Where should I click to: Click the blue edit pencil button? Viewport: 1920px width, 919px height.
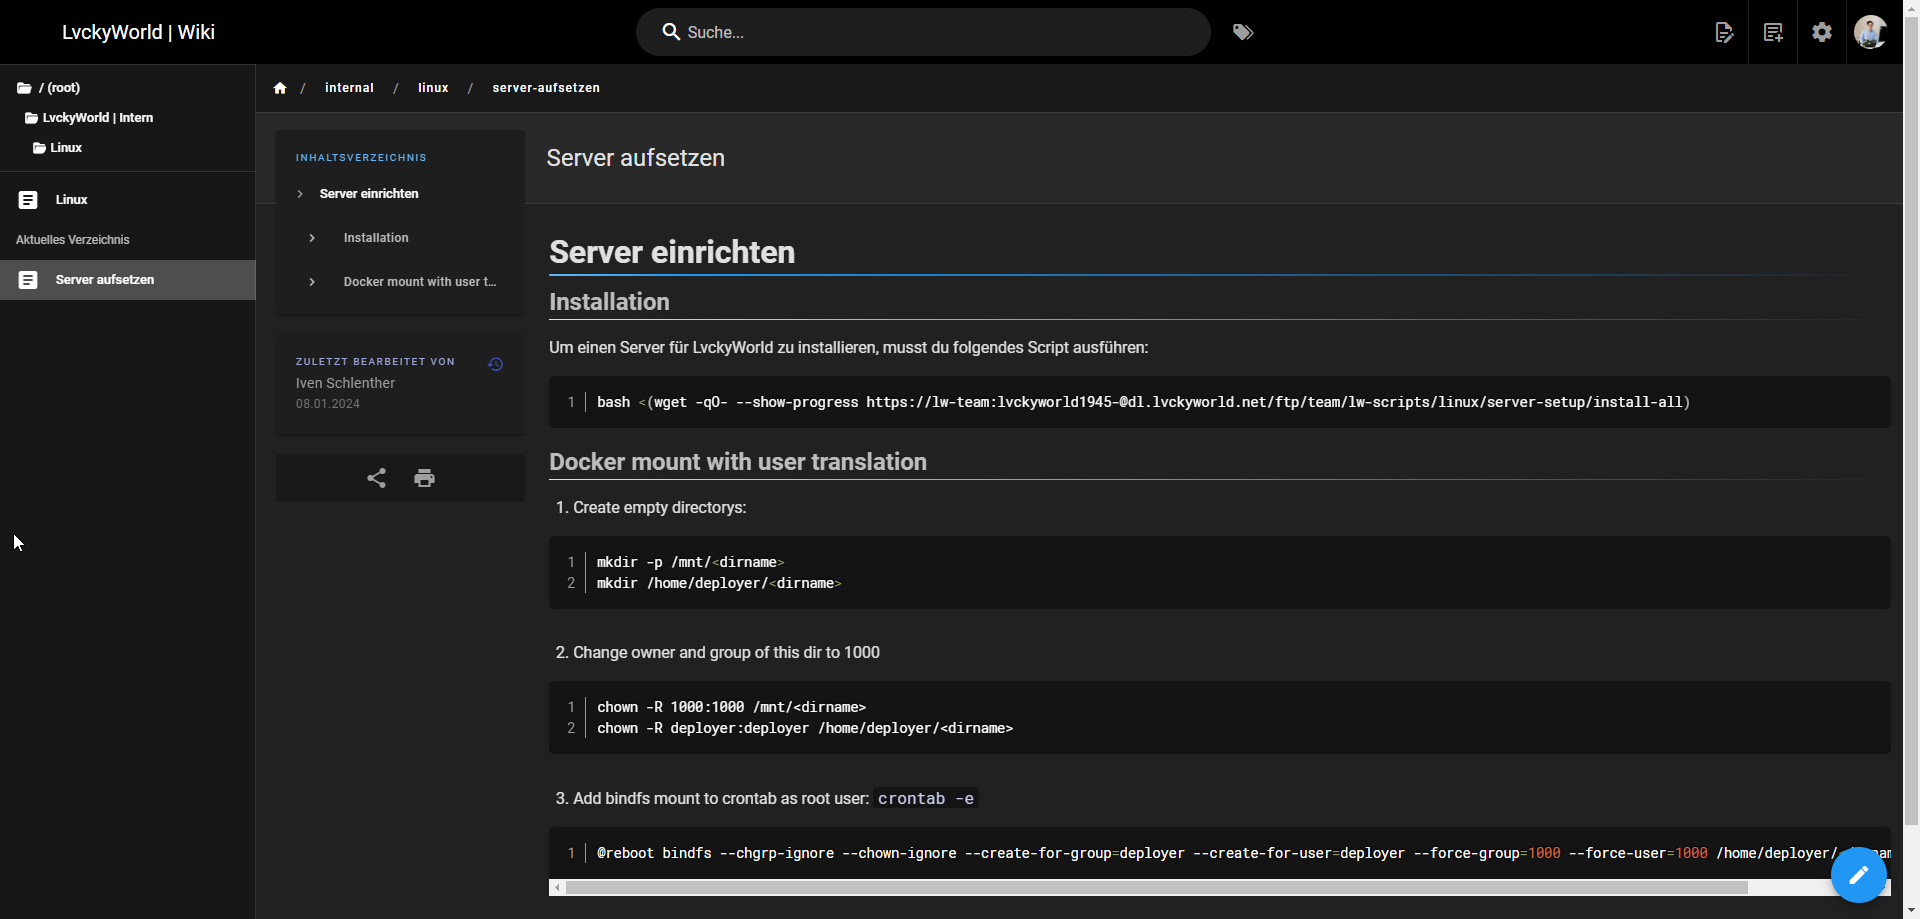[1858, 875]
